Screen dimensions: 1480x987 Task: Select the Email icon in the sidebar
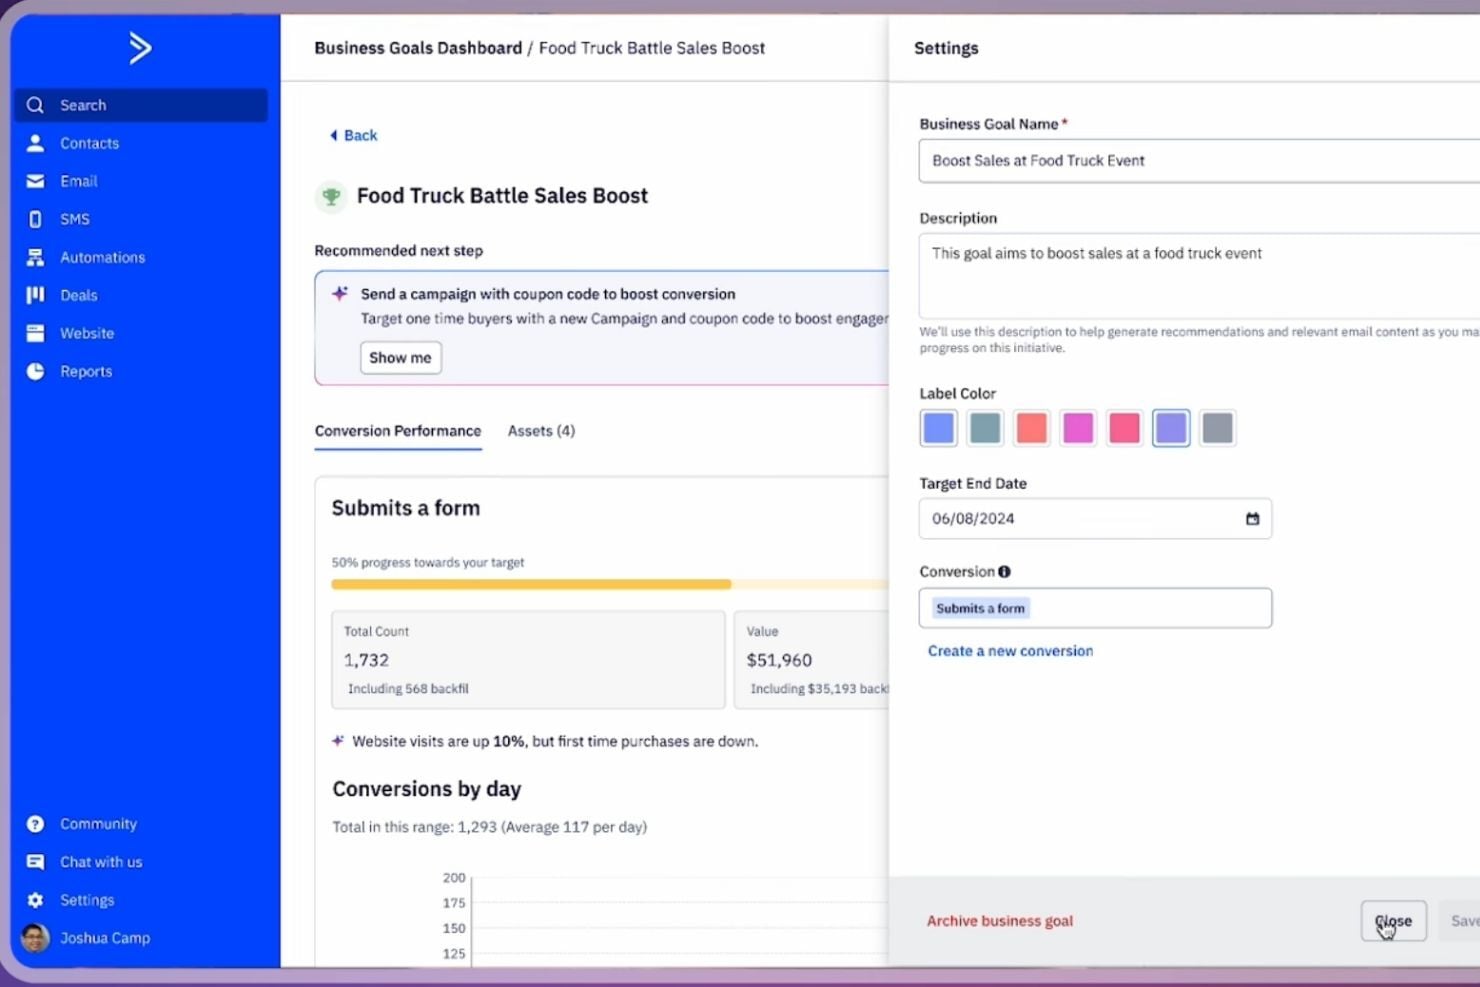[x=78, y=181]
